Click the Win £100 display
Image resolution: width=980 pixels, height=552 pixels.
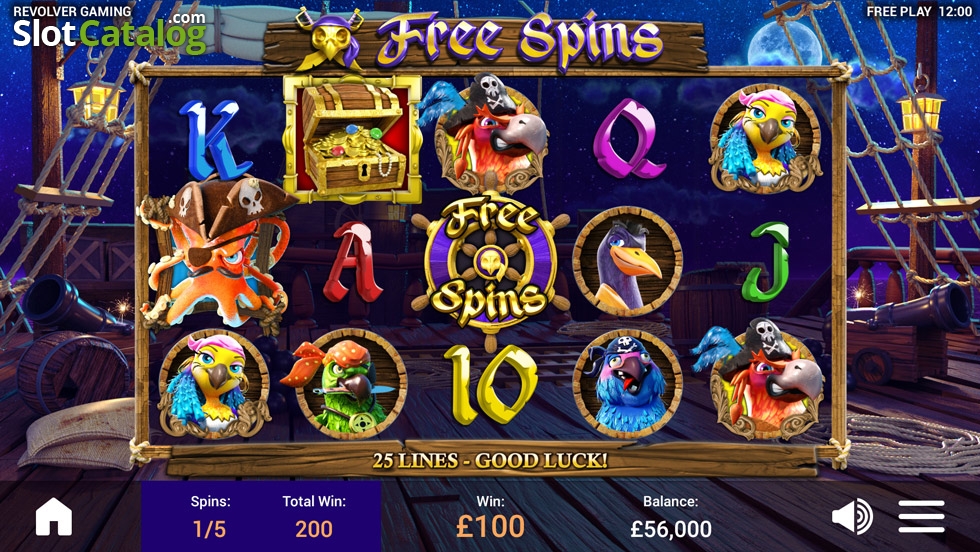[491, 517]
